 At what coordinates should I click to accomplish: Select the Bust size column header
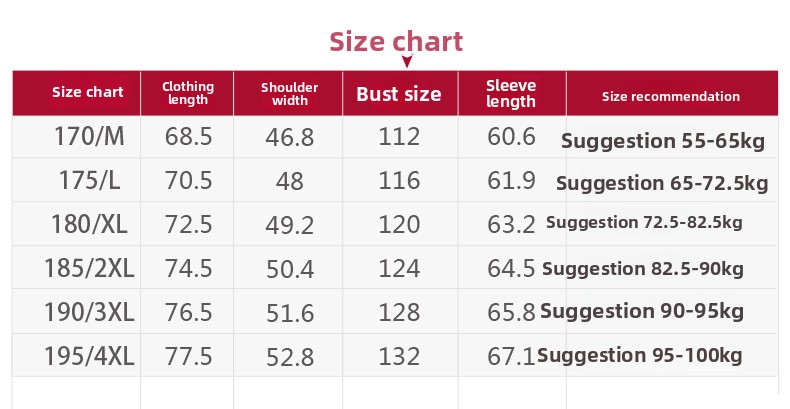click(399, 94)
